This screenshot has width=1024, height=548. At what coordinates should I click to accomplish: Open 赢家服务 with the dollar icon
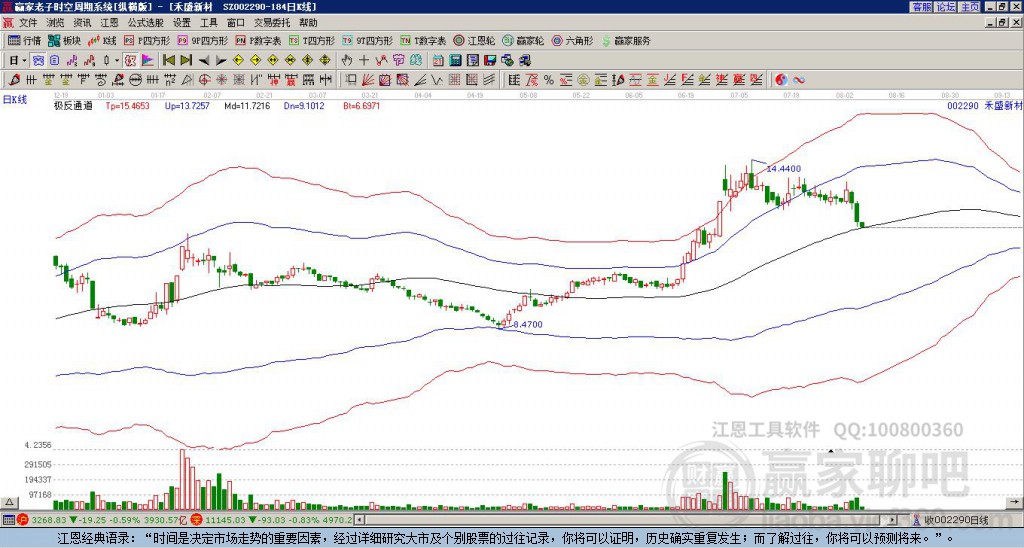[x=626, y=40]
